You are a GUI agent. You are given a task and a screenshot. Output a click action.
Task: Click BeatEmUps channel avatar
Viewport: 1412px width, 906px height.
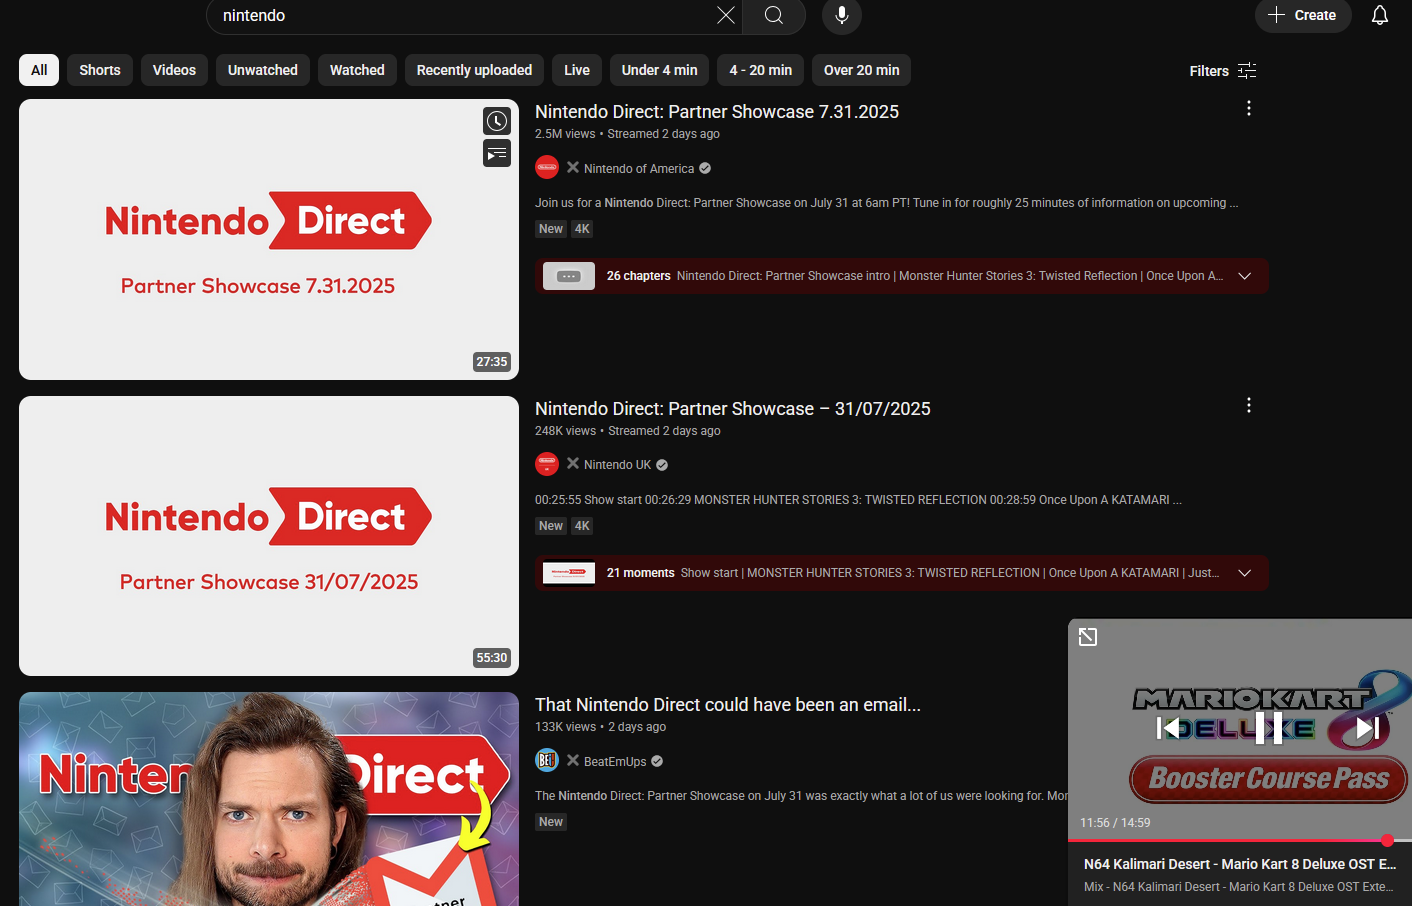547,761
